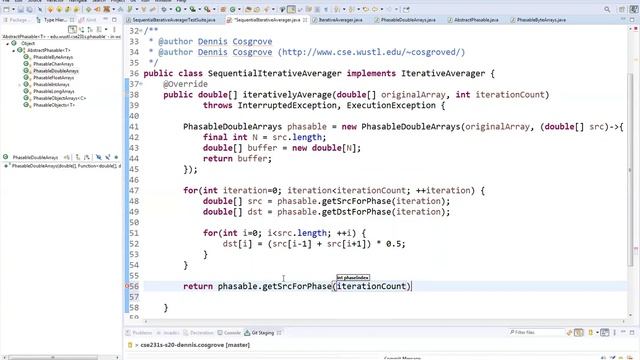640x360 pixels.
Task: Click the Debug bug toolbar icon
Action: (x=164, y=9)
